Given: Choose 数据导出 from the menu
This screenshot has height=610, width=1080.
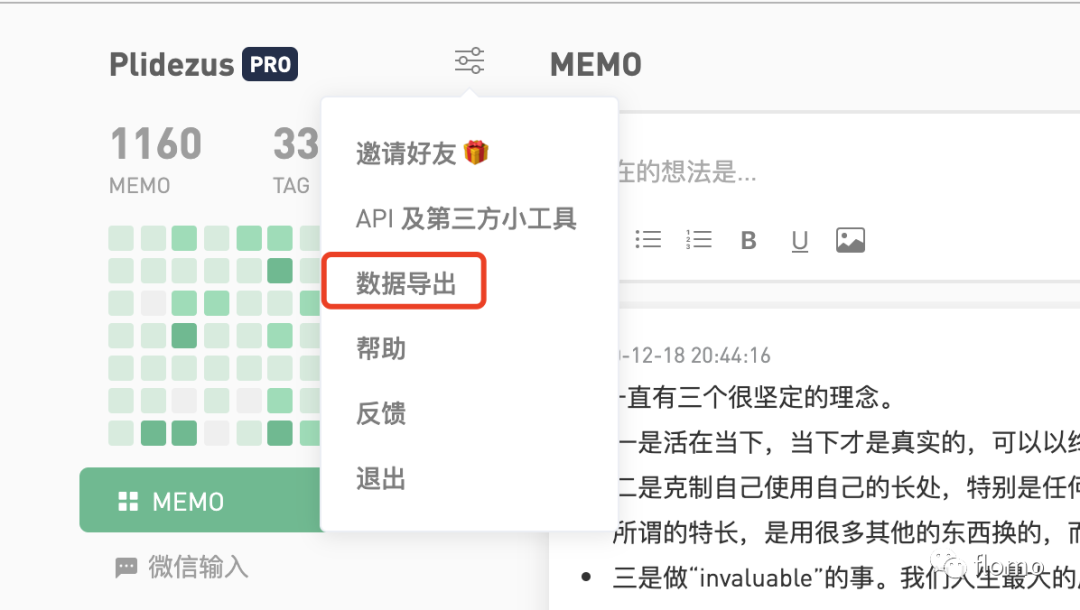Looking at the screenshot, I should tap(405, 282).
